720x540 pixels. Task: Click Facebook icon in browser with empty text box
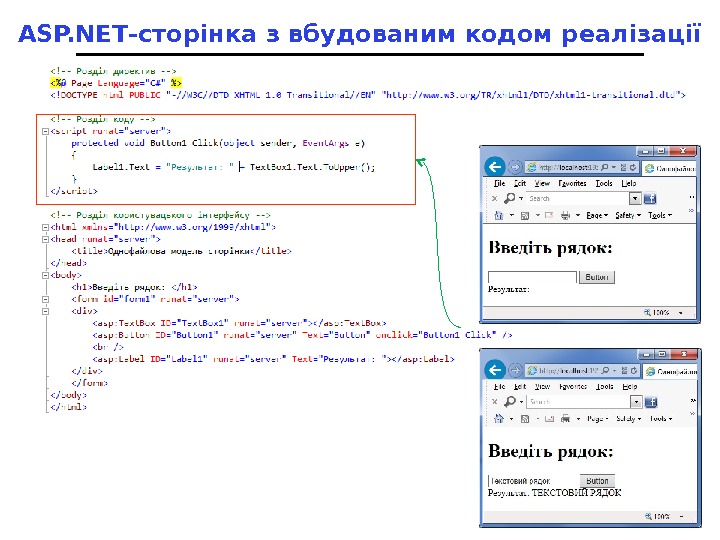650,198
